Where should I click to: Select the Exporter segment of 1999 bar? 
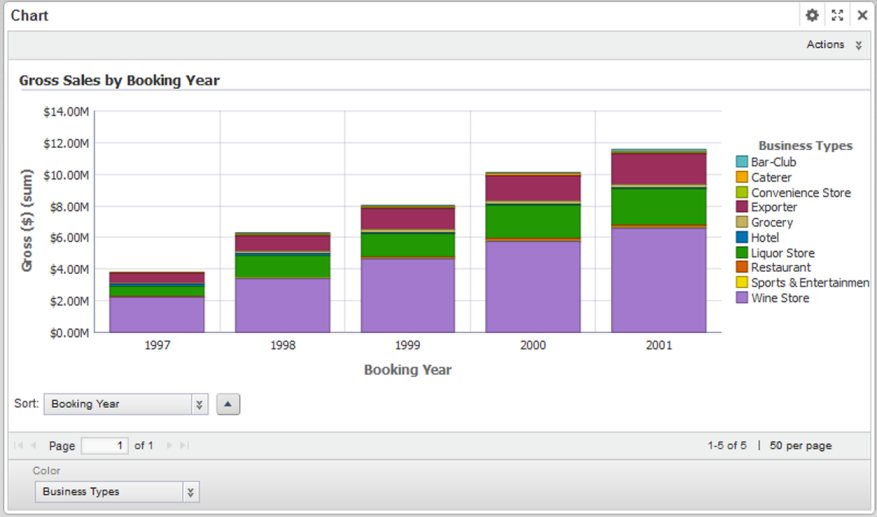tap(408, 219)
